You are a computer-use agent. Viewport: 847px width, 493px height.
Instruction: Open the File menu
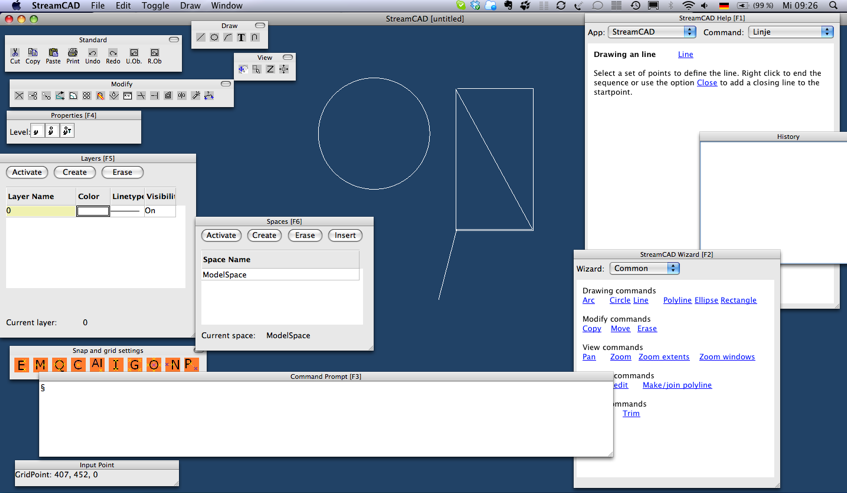[98, 5]
